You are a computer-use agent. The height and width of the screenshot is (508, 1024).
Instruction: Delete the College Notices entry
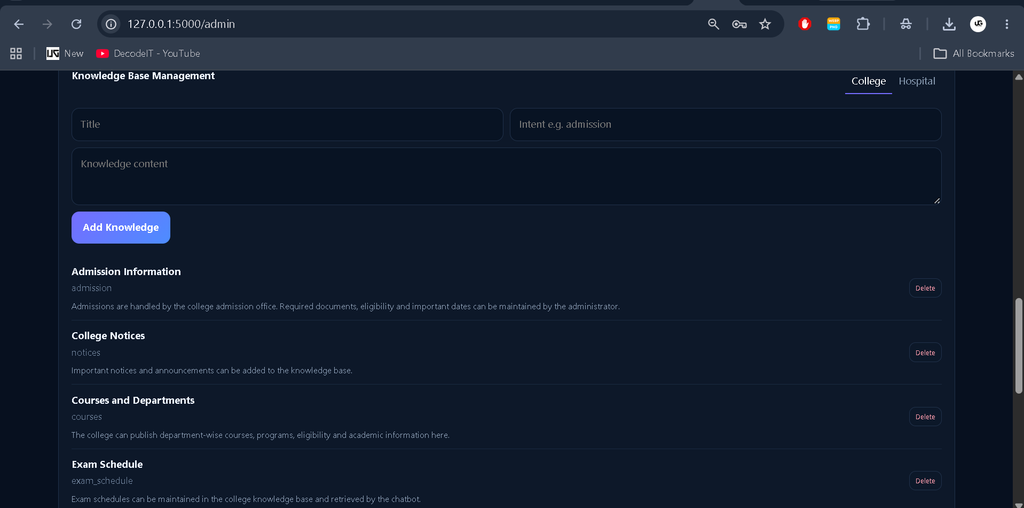(925, 353)
